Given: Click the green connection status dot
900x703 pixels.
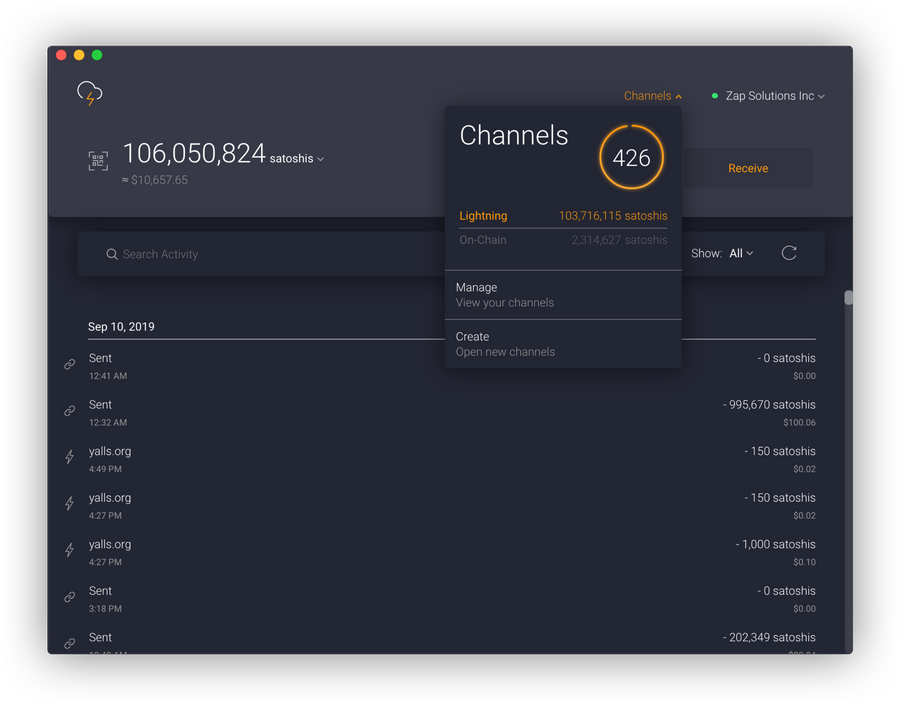Looking at the screenshot, I should pos(715,96).
